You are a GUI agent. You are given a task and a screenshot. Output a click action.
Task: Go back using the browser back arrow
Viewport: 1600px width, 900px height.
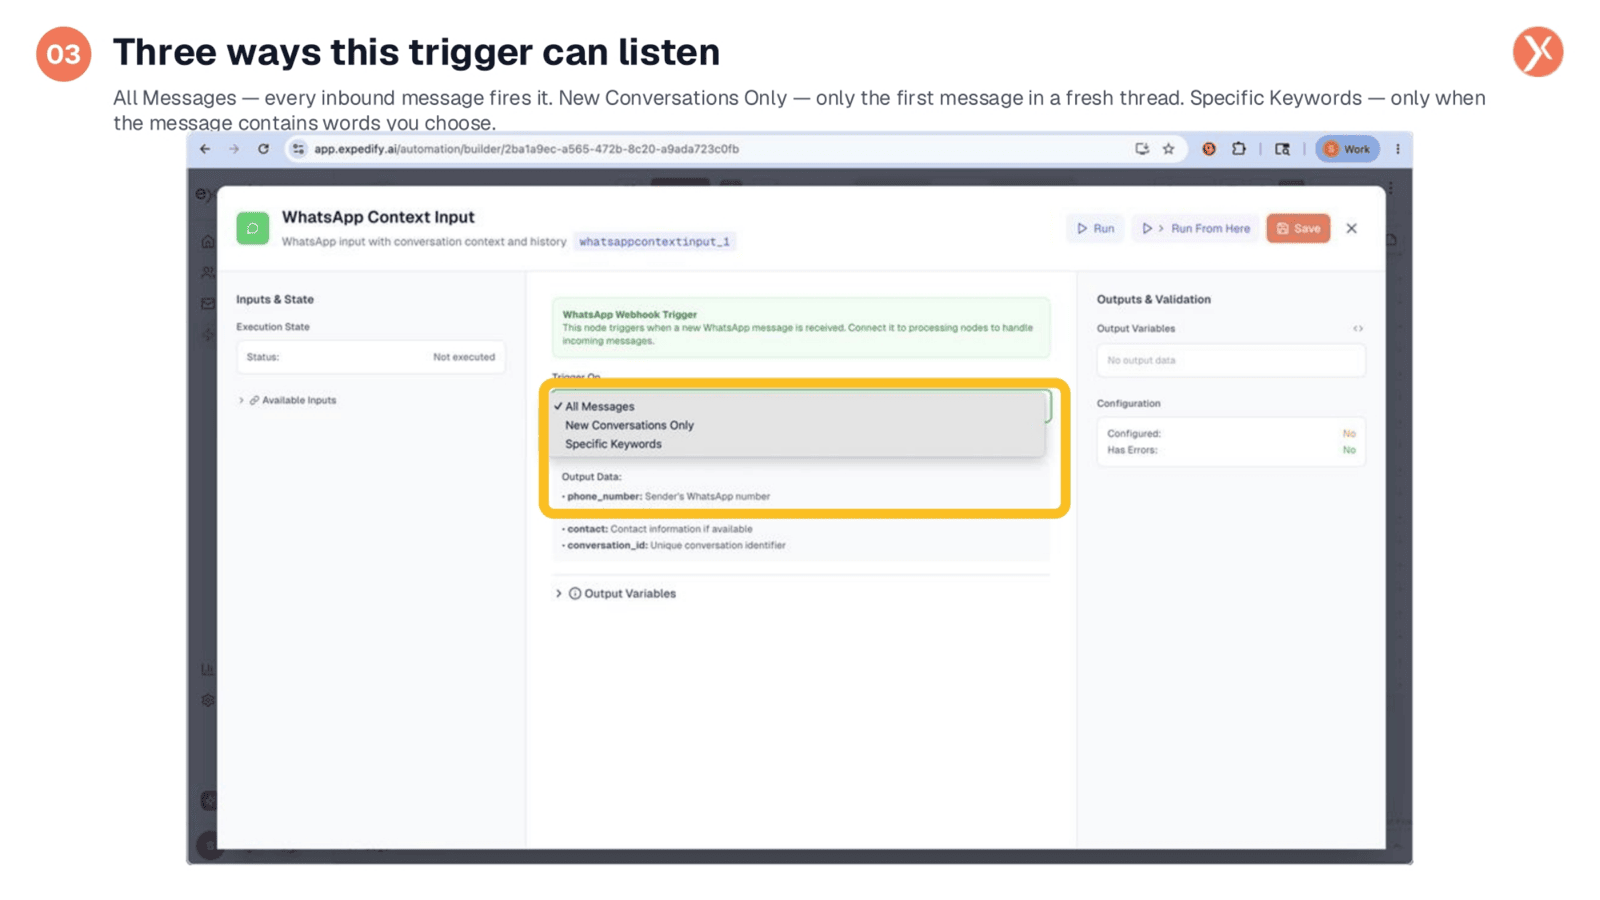coord(205,149)
